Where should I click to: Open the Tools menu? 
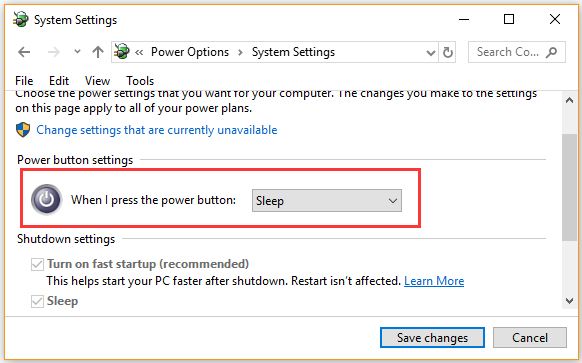coord(140,81)
